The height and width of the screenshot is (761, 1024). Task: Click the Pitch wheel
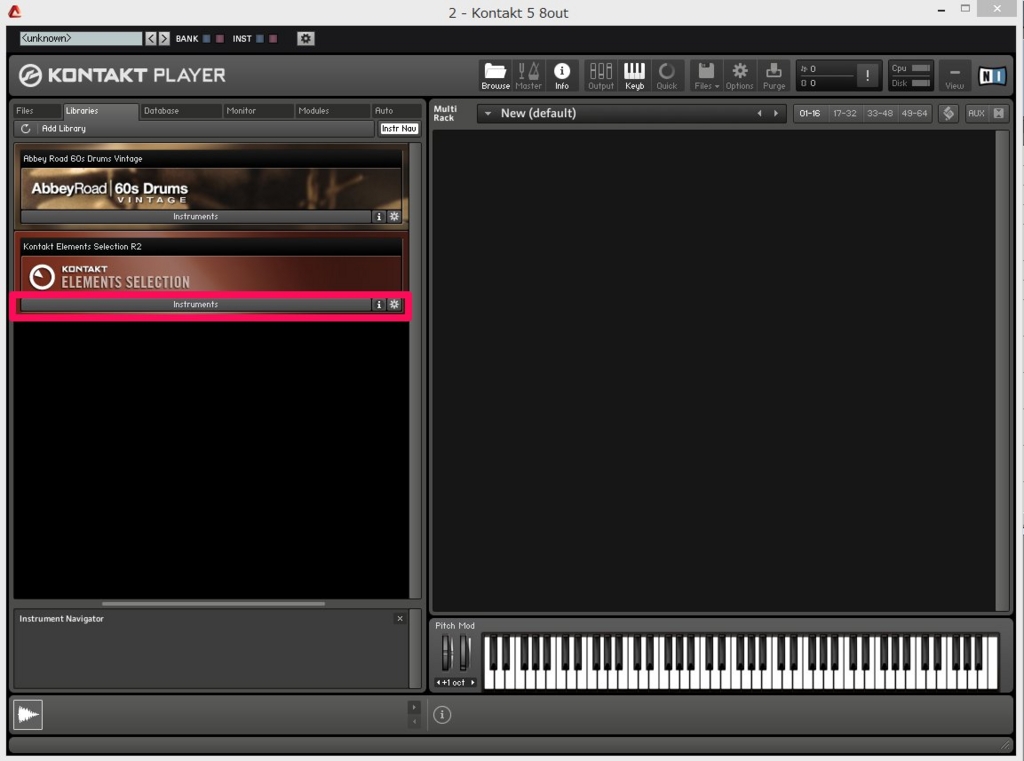tap(447, 652)
